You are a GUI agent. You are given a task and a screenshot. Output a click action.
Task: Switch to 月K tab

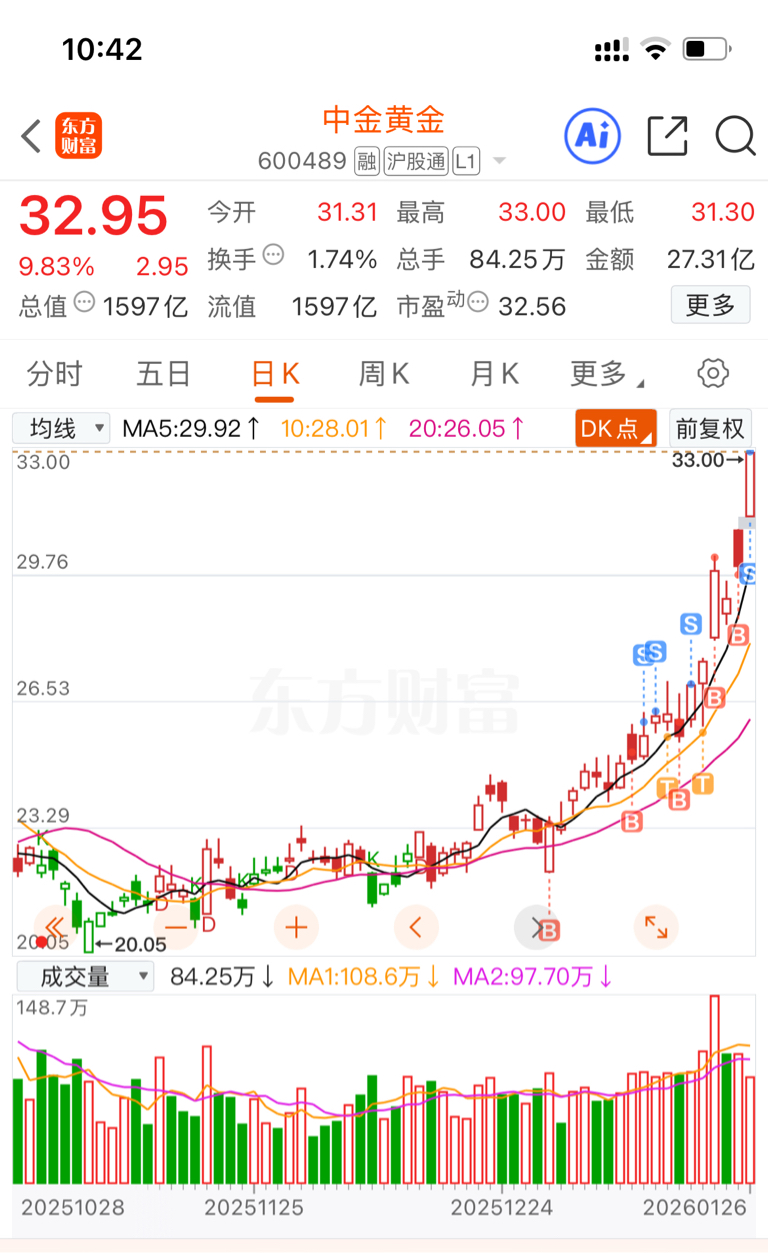494,374
